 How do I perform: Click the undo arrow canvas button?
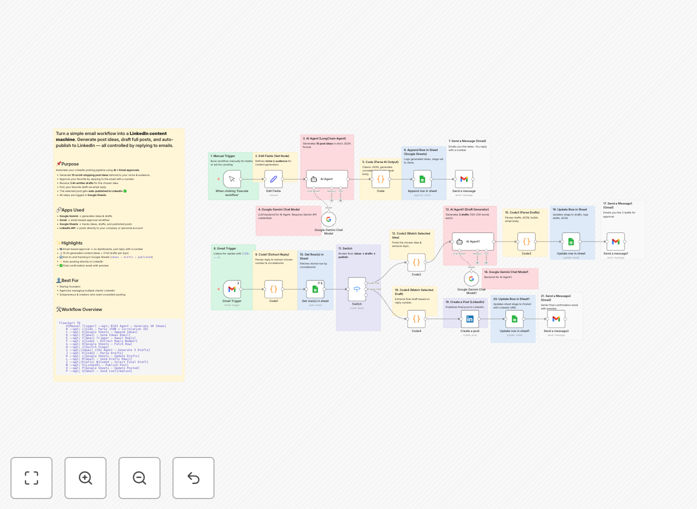tap(193, 478)
